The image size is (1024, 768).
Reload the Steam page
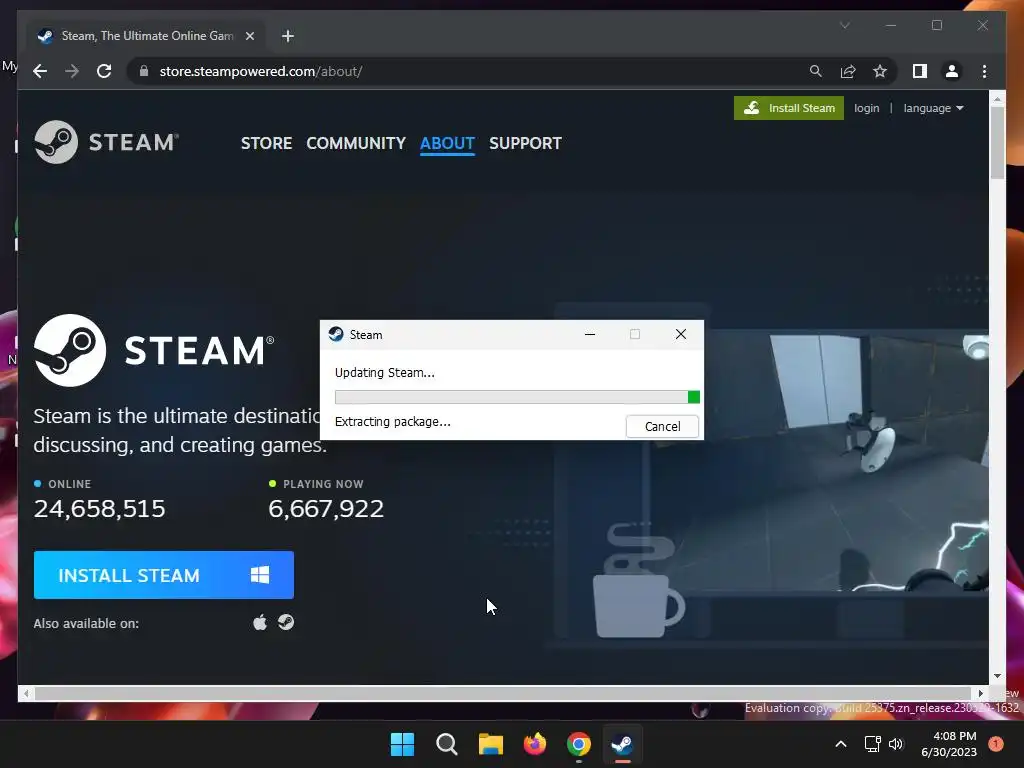pyautogui.click(x=104, y=71)
